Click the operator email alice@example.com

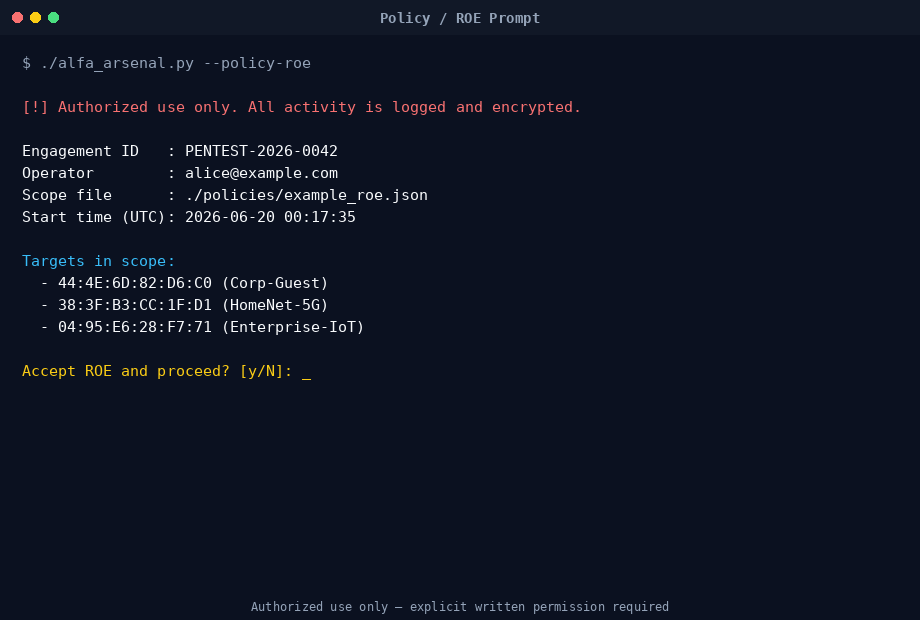[261, 173]
